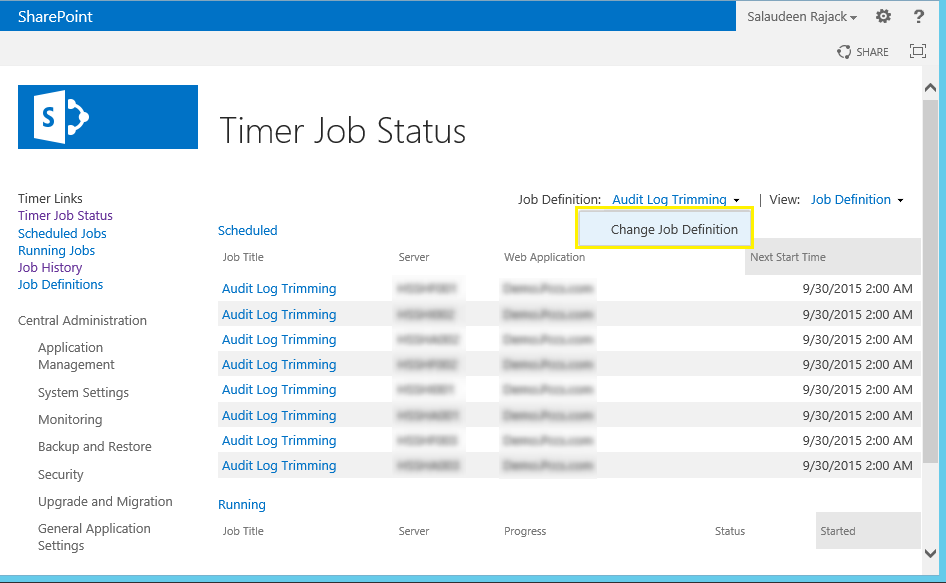Open the Settings gear menu
Image resolution: width=946 pixels, height=583 pixels.
click(882, 16)
